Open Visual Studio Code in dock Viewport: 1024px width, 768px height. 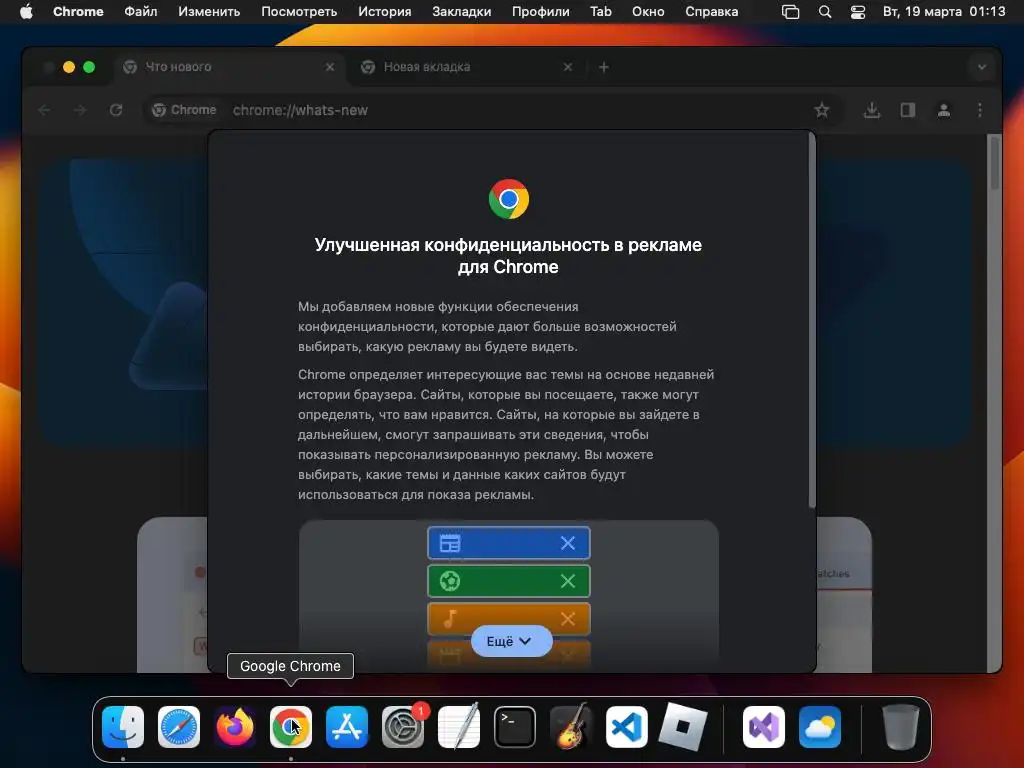[x=627, y=727]
